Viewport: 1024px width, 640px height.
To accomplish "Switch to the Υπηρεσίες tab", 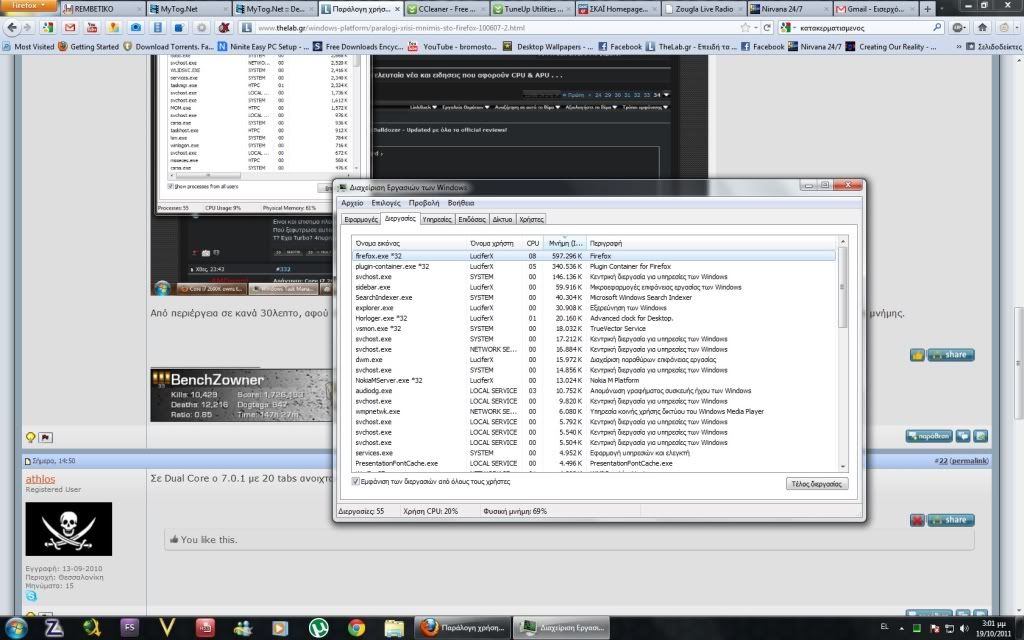I will [x=437, y=218].
